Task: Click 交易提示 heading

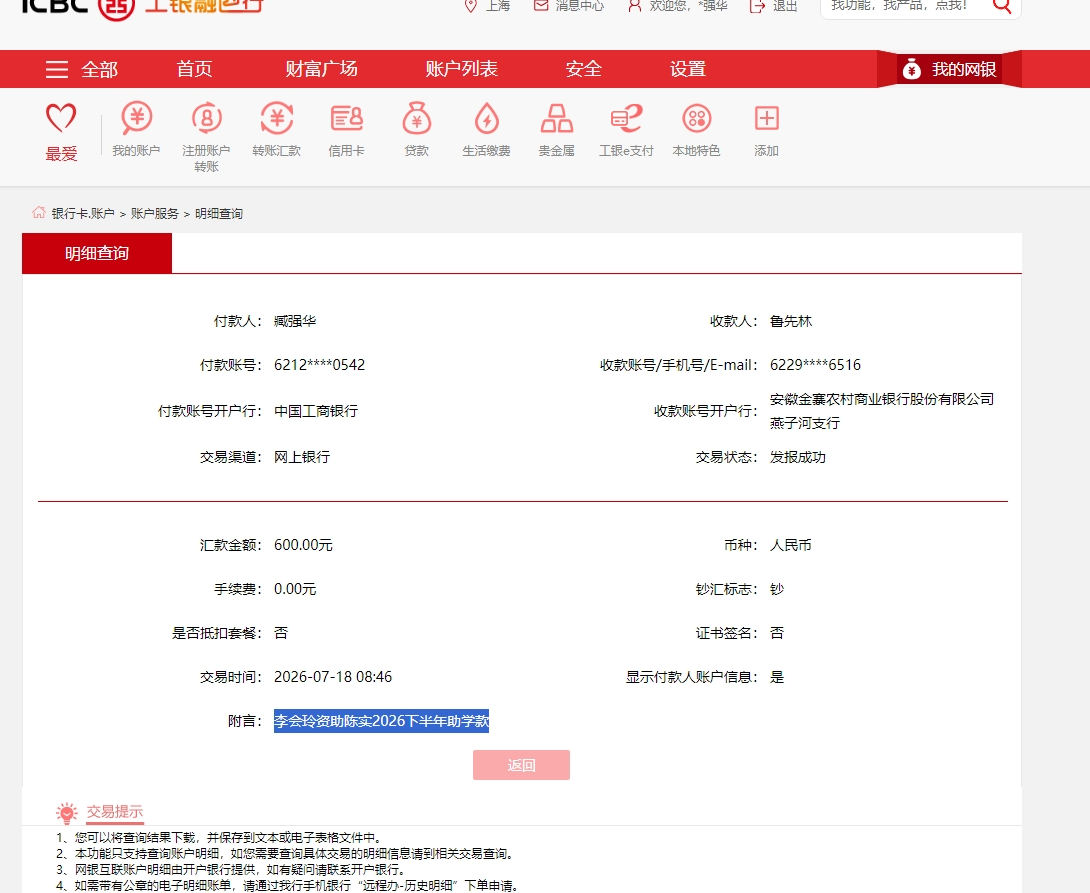Action: point(115,812)
